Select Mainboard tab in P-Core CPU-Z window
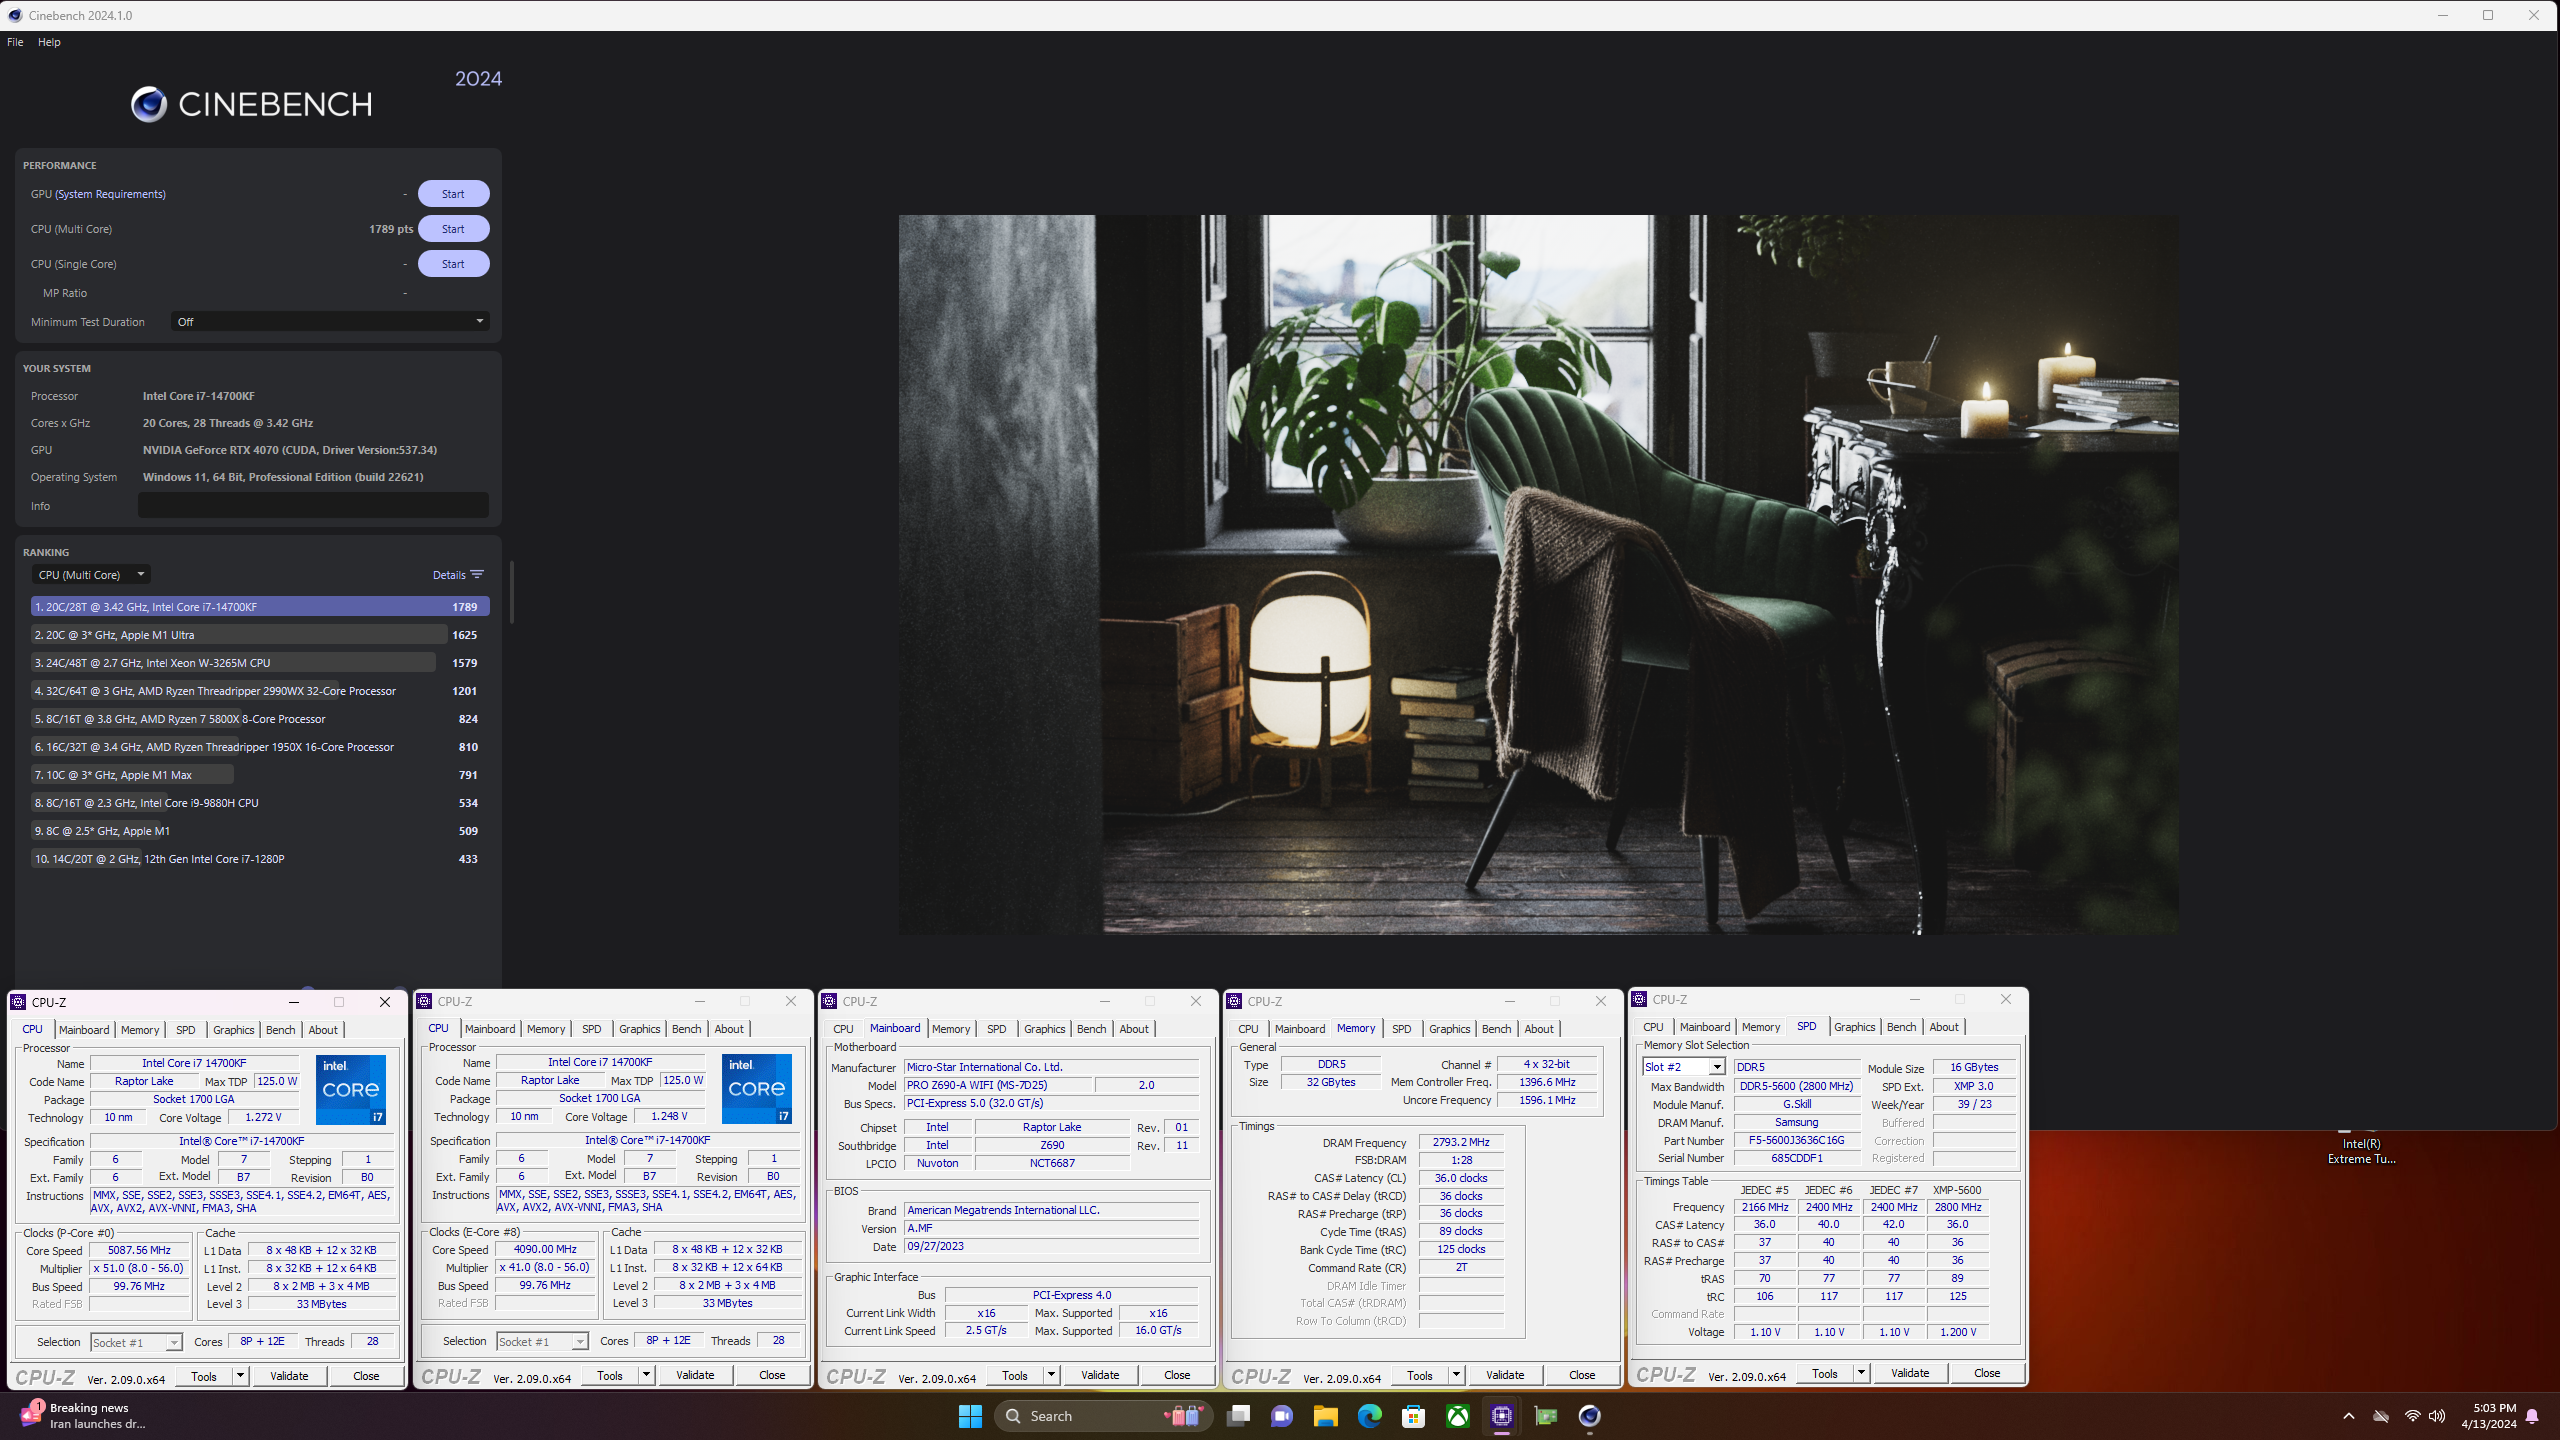2560x1440 pixels. pyautogui.click(x=84, y=1030)
